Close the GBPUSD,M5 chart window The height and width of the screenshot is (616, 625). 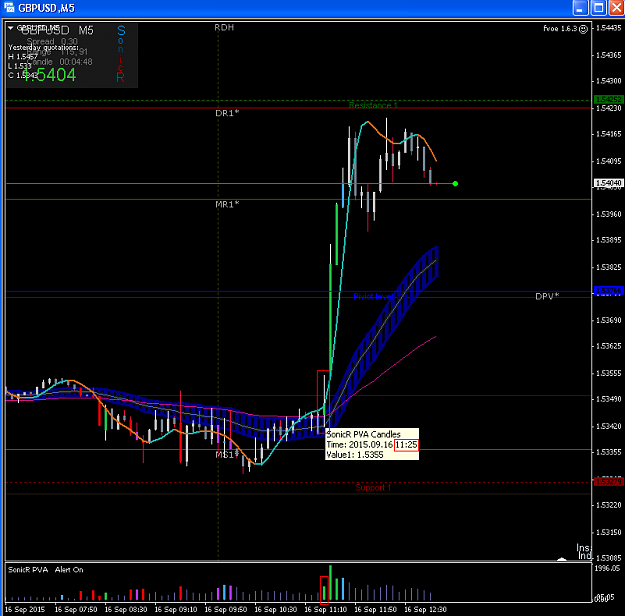click(x=616, y=8)
